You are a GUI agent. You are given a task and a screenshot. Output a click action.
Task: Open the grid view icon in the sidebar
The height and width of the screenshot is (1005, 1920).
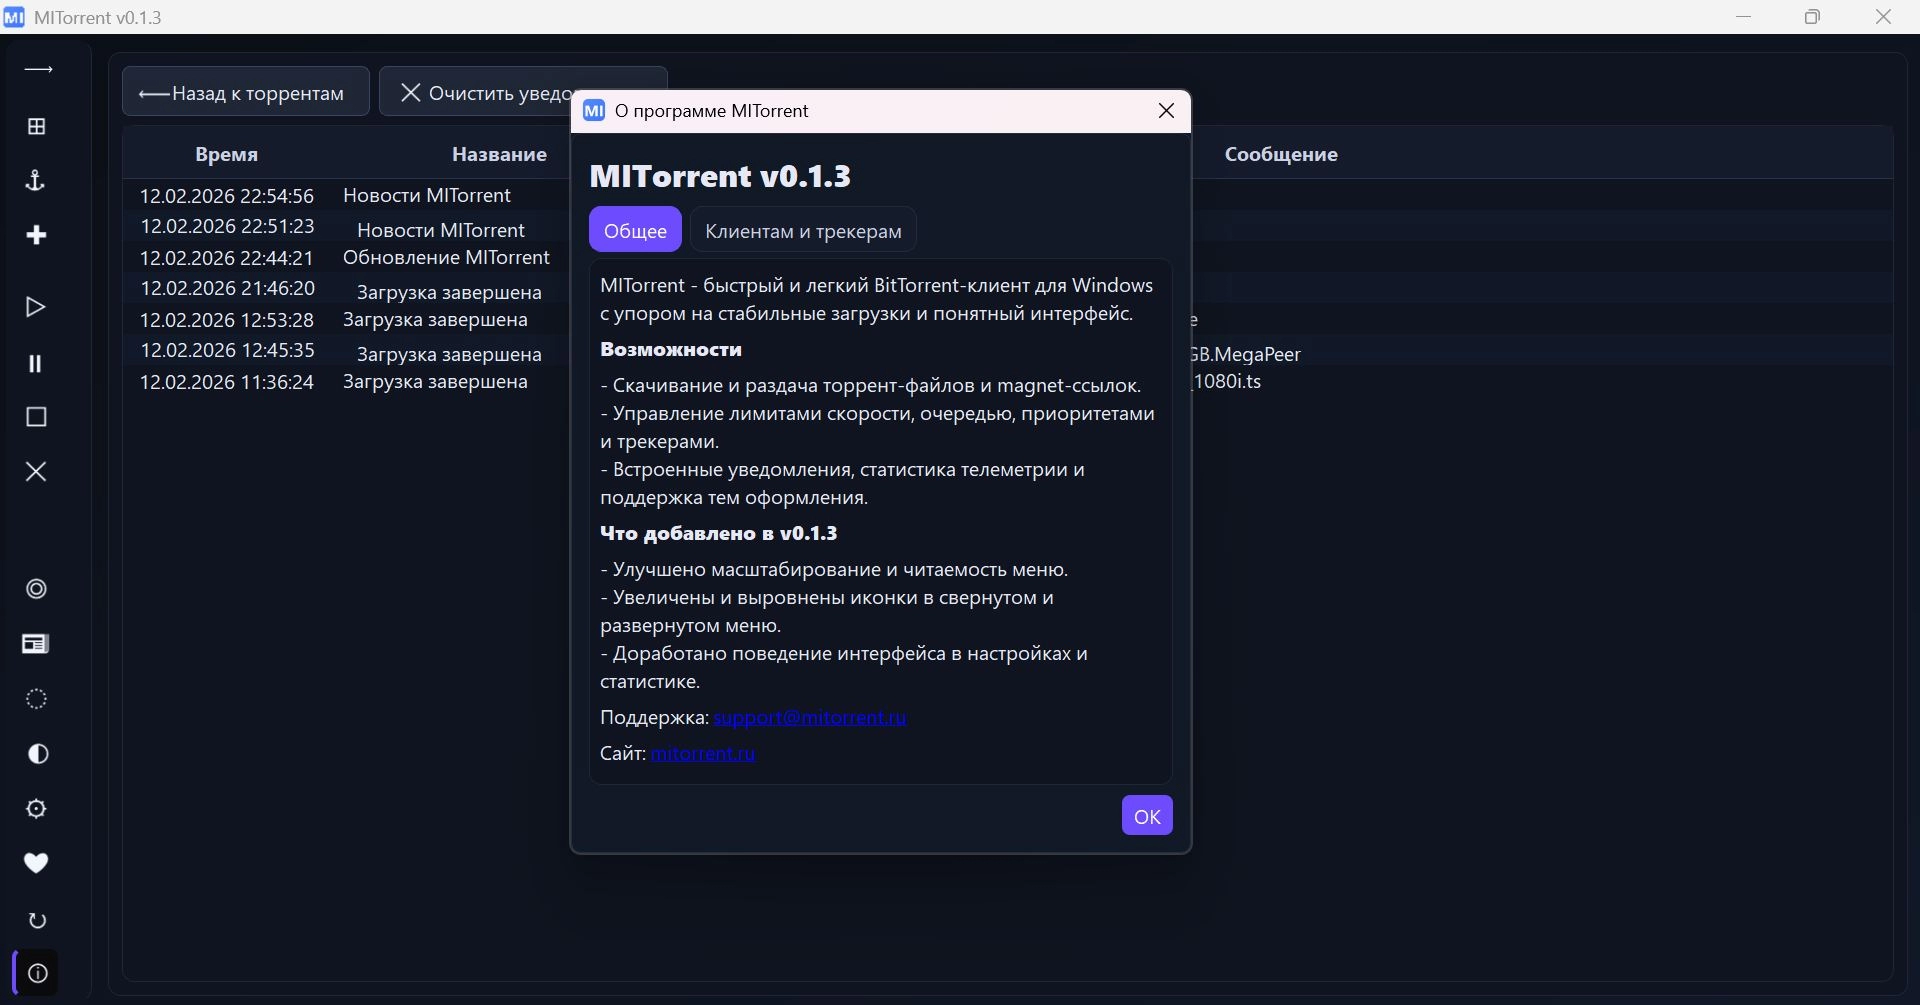[x=36, y=126]
